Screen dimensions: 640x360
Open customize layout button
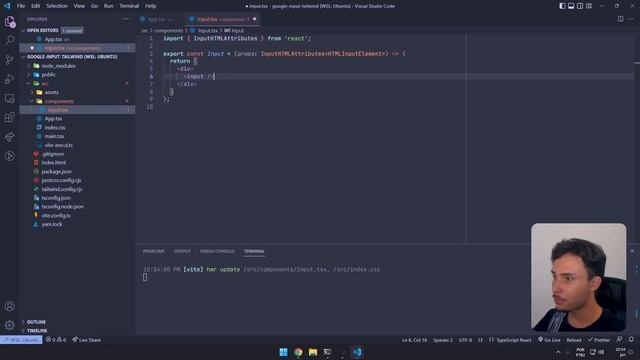click(589, 6)
